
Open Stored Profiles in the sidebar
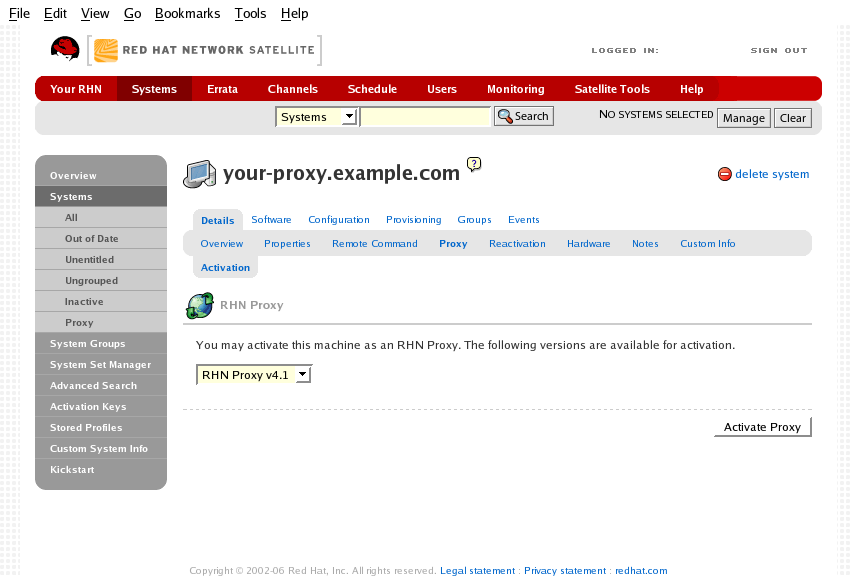click(x=101, y=428)
